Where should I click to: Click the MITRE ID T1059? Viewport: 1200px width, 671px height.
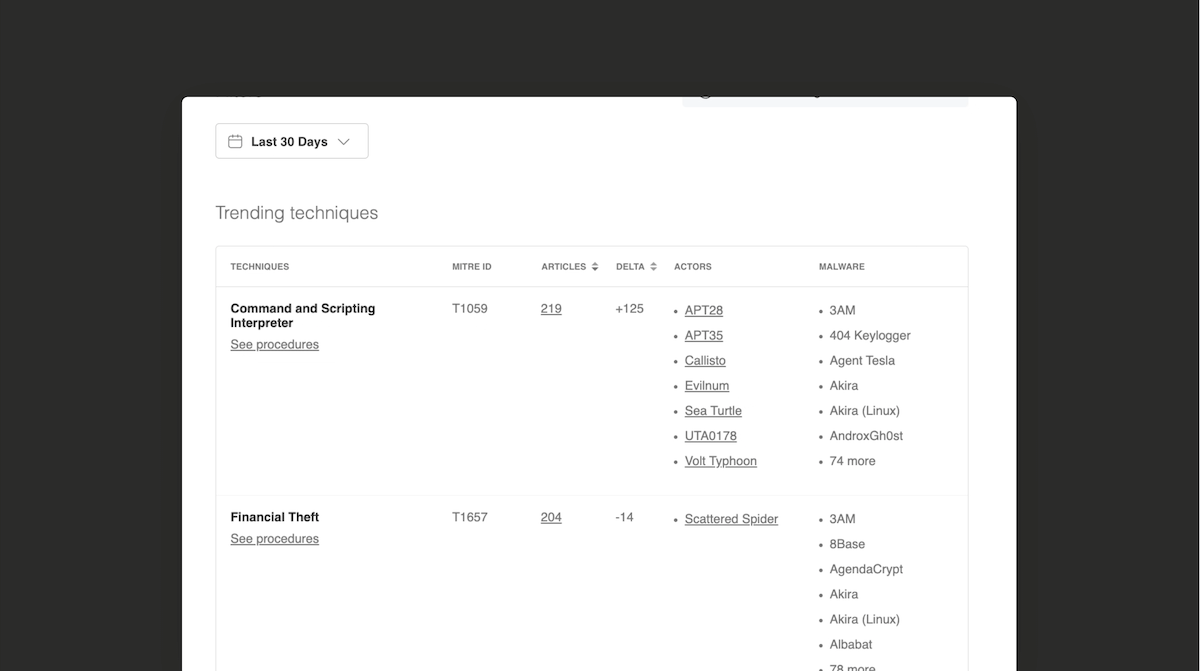point(470,309)
